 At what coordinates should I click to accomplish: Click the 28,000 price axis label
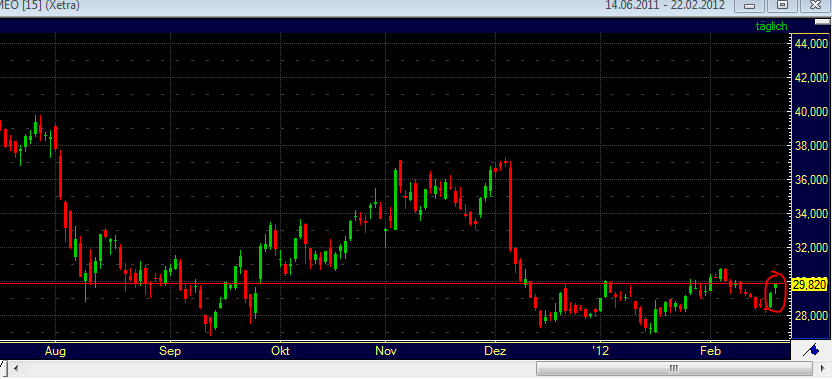coord(811,315)
